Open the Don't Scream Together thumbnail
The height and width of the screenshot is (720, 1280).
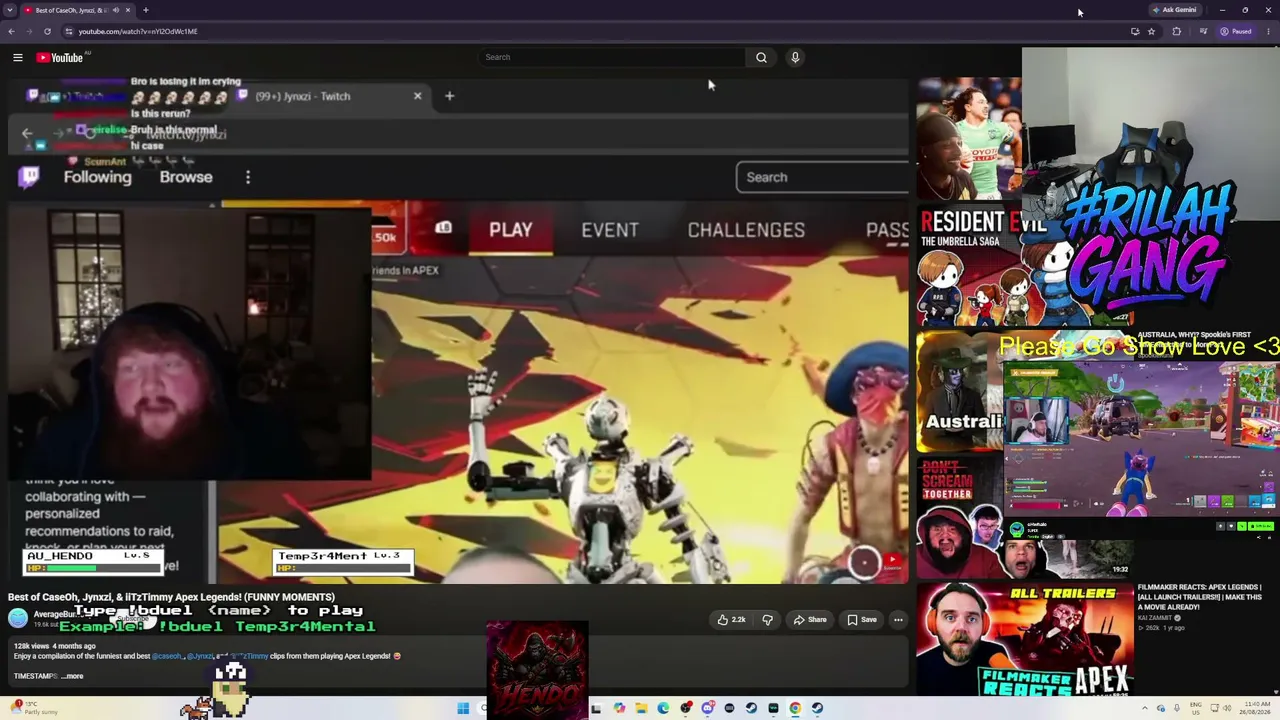pyautogui.click(x=1024, y=518)
